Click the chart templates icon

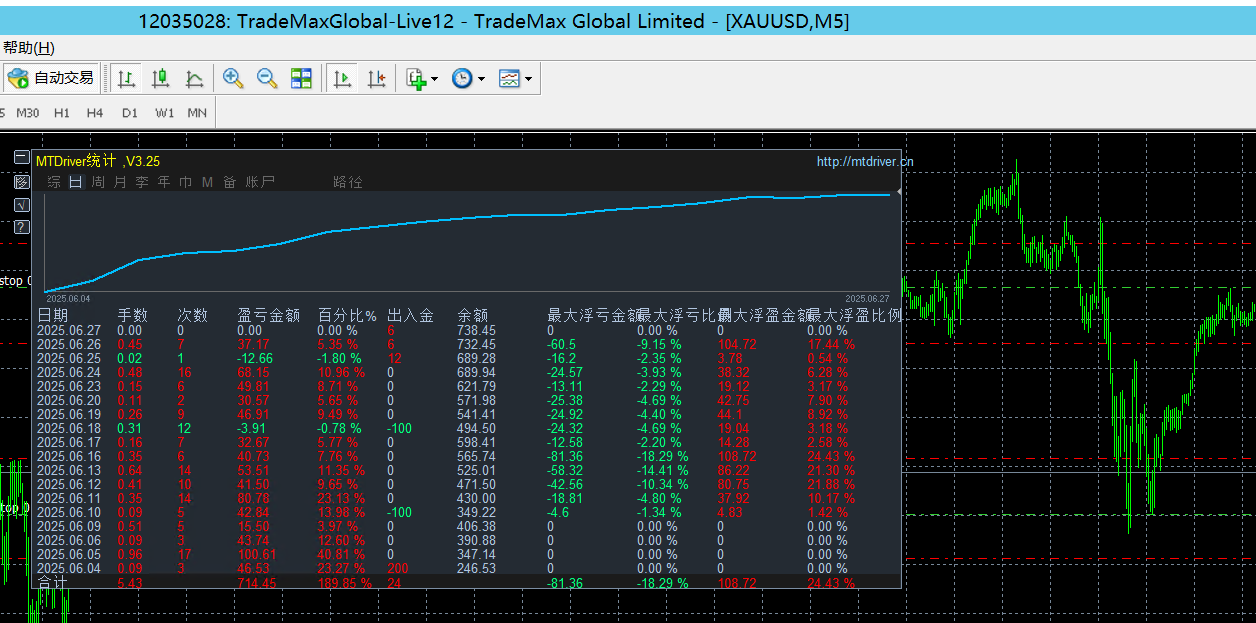point(509,78)
